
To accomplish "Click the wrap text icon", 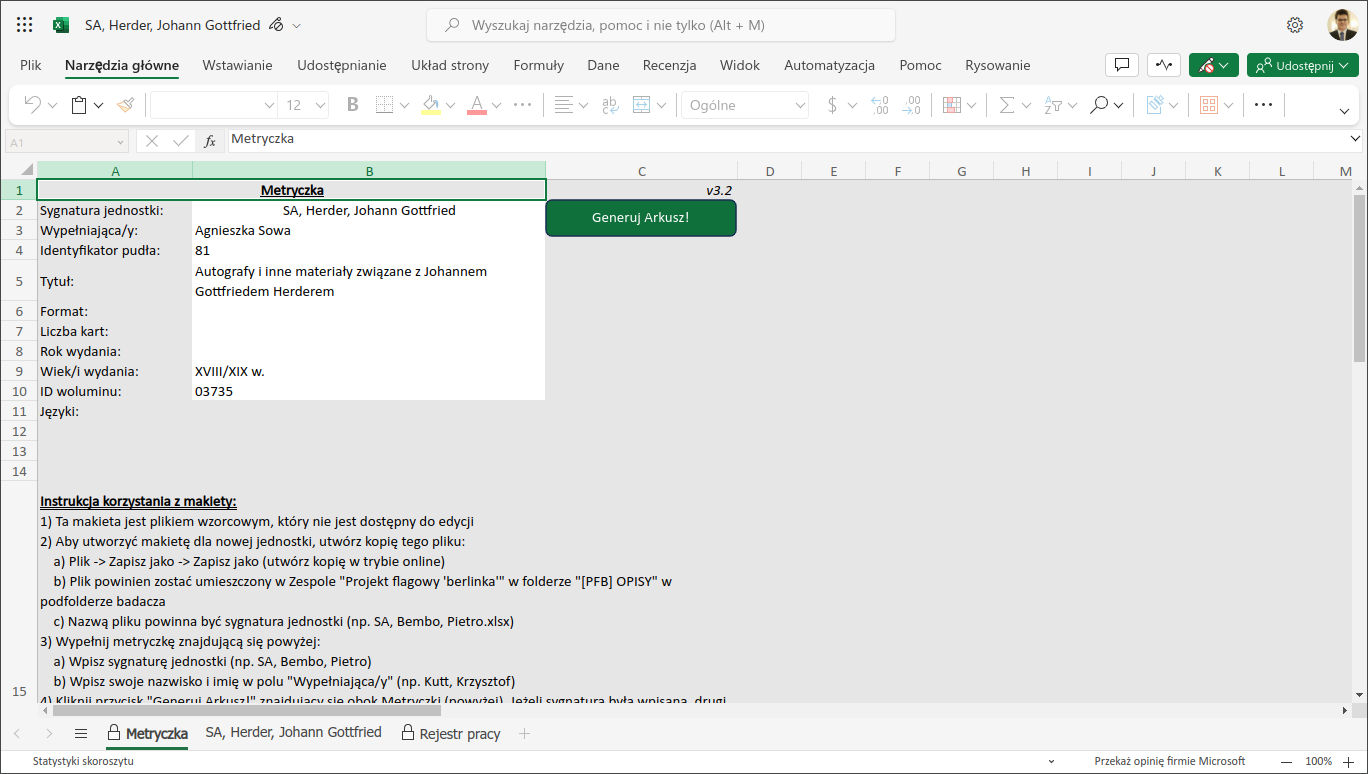I will click(610, 105).
